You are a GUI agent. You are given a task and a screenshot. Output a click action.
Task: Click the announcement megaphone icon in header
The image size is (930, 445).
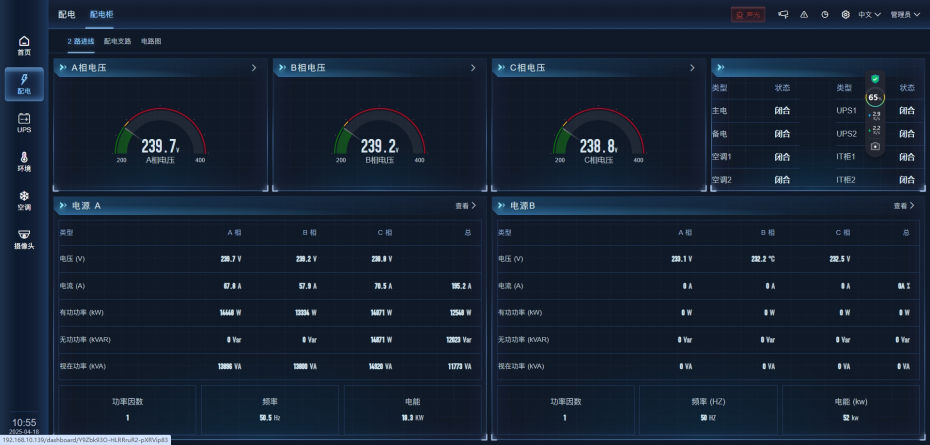pyautogui.click(x=783, y=15)
